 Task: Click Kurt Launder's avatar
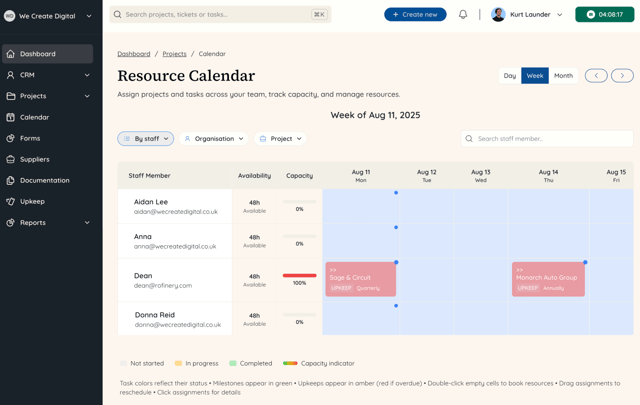coord(498,15)
